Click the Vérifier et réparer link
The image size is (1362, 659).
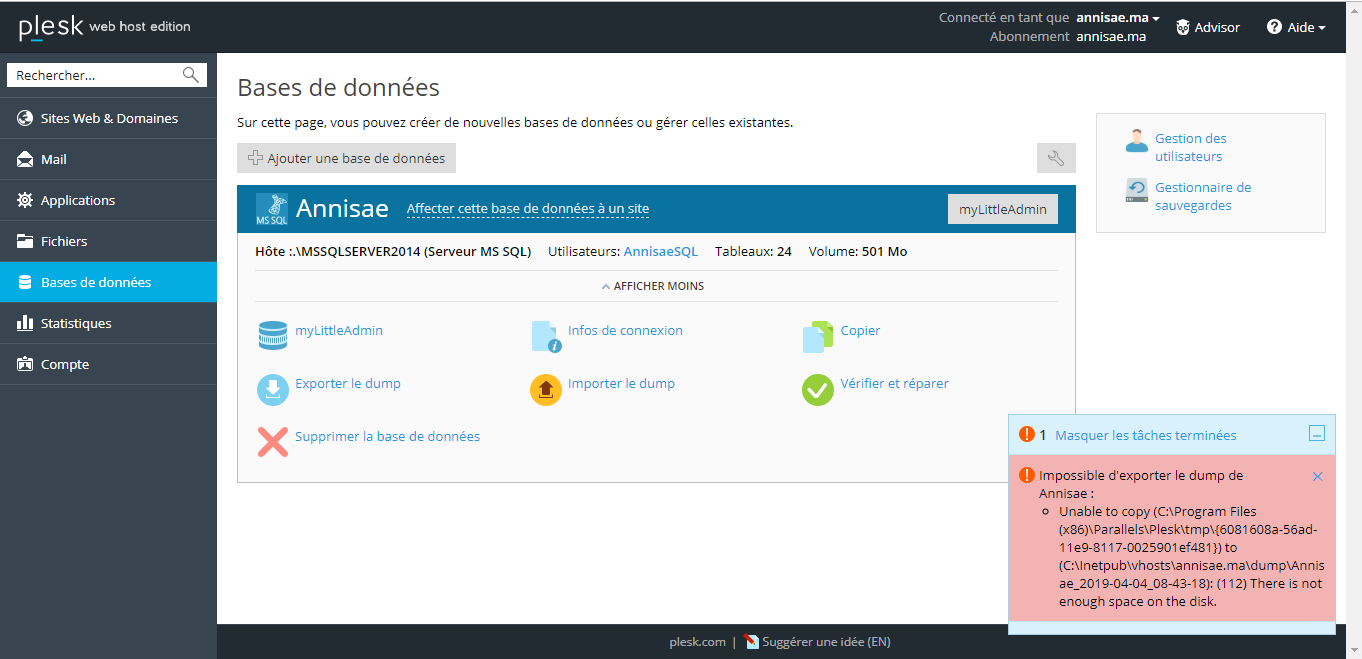[895, 383]
